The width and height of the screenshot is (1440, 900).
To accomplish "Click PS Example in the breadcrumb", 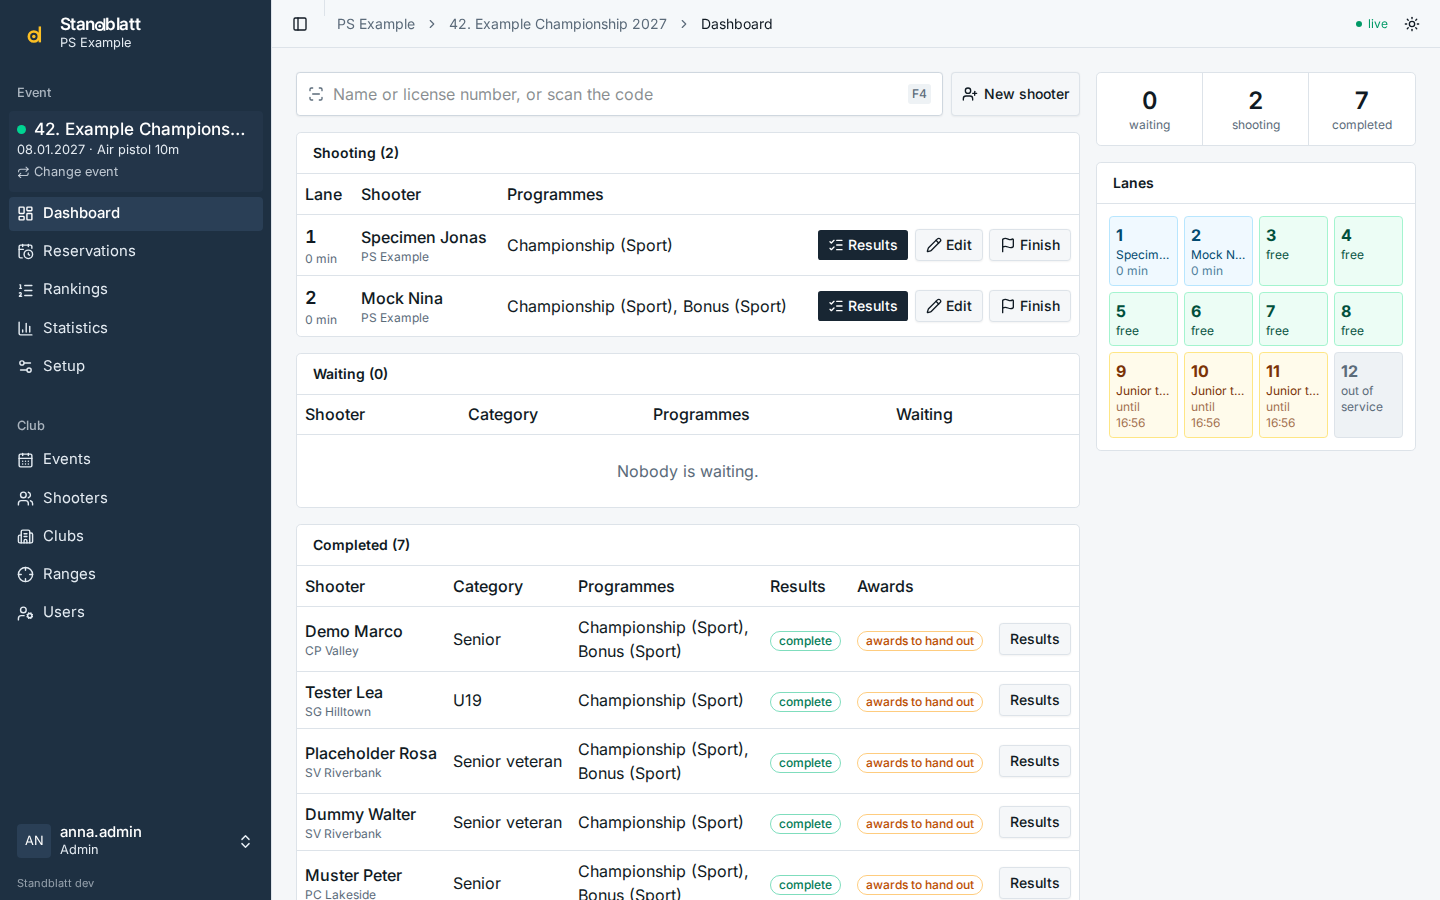I will pyautogui.click(x=376, y=24).
